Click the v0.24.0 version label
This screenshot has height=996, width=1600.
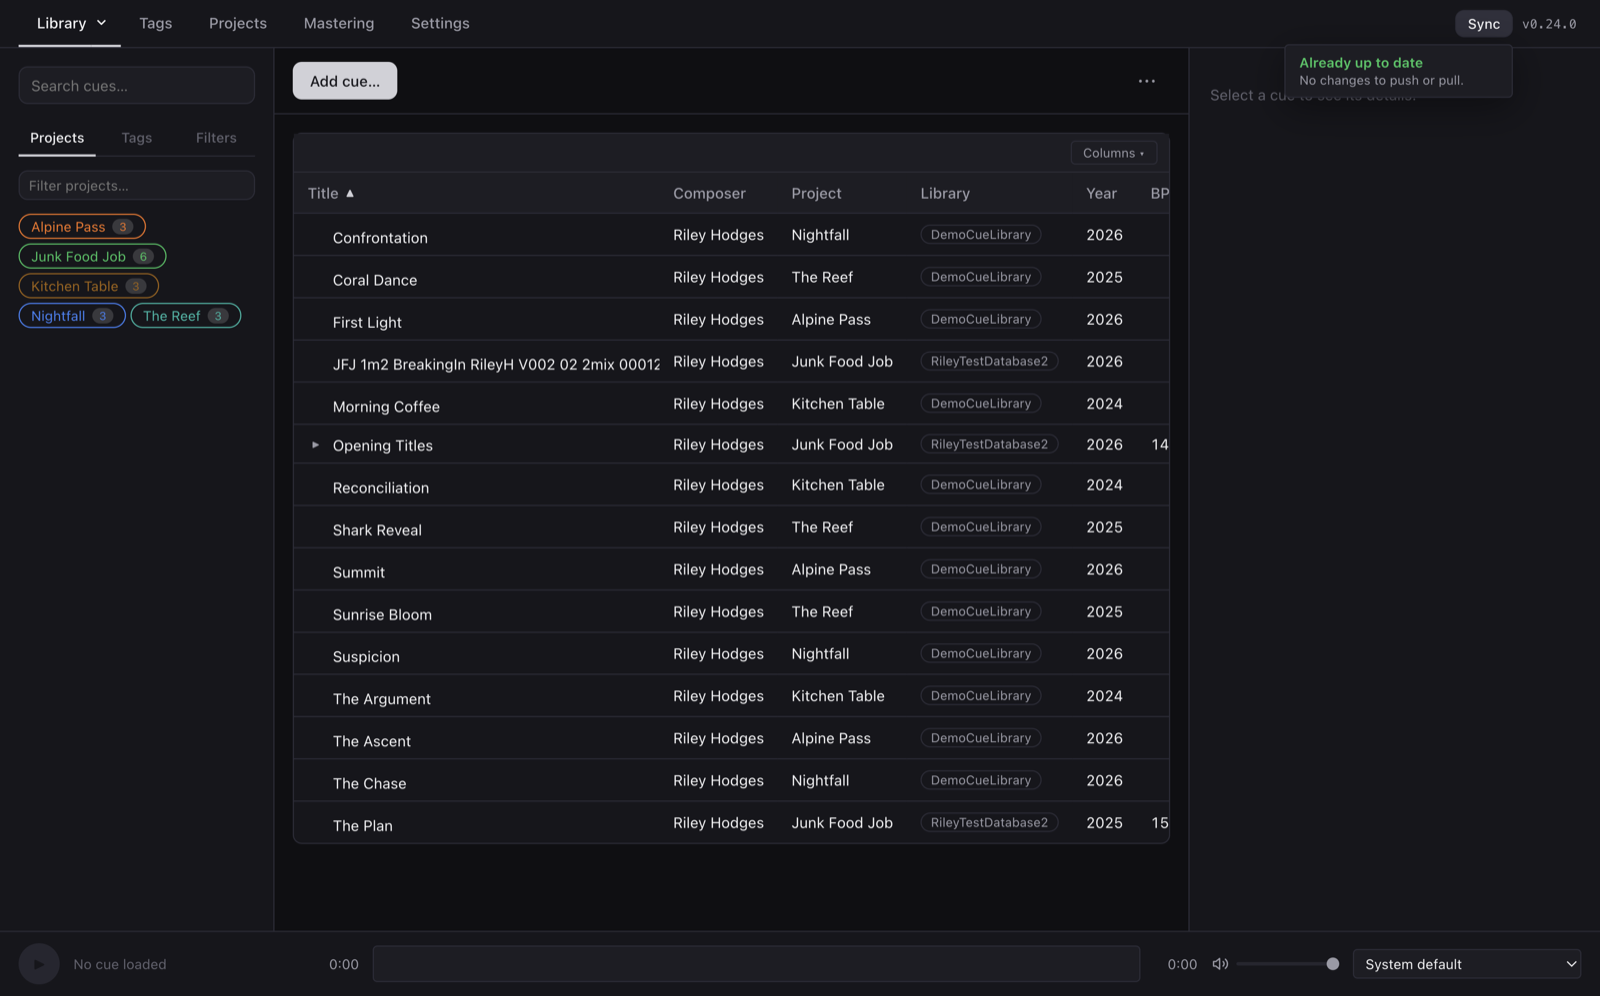coord(1549,24)
